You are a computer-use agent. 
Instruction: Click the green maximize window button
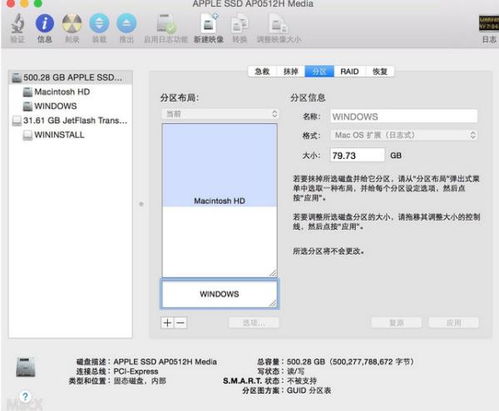38,3
